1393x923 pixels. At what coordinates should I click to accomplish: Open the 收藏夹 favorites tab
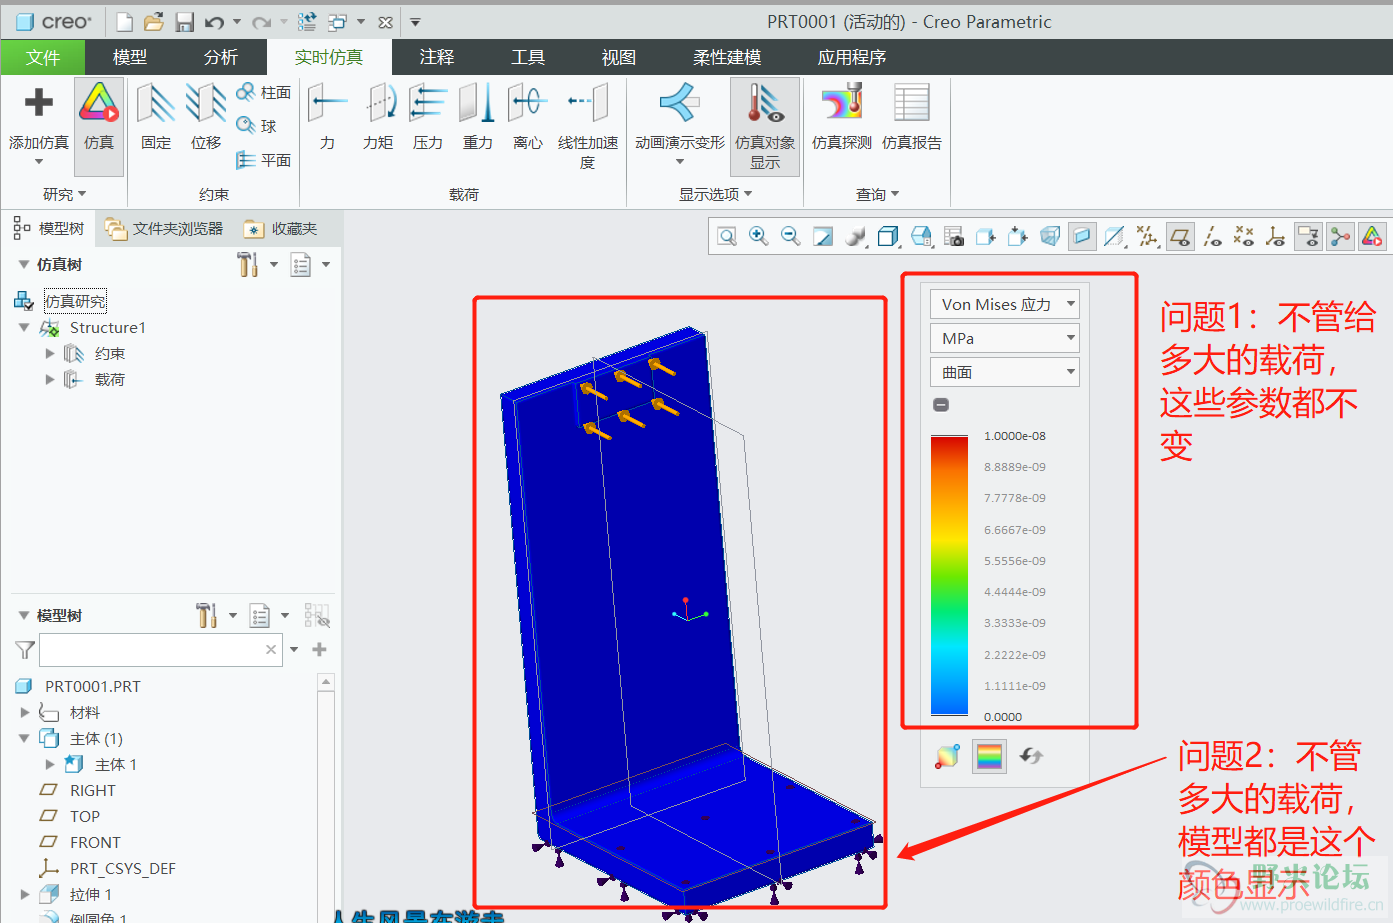pyautogui.click(x=281, y=229)
